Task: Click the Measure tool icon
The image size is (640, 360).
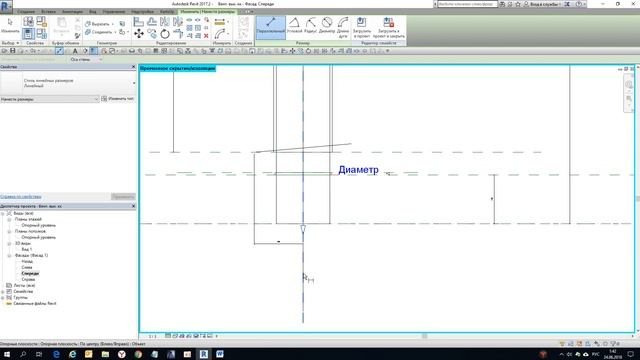Action: point(220,22)
